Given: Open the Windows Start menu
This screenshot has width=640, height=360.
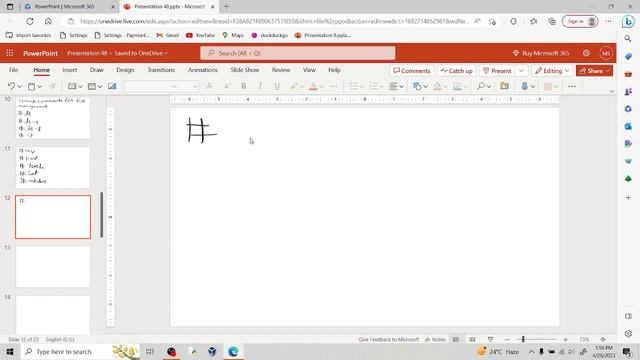Looking at the screenshot, I should (x=9, y=351).
